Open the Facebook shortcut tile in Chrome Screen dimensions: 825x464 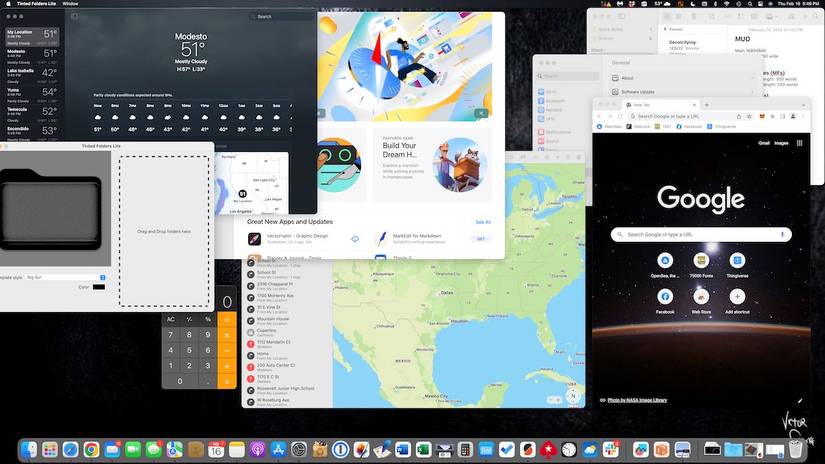665,301
